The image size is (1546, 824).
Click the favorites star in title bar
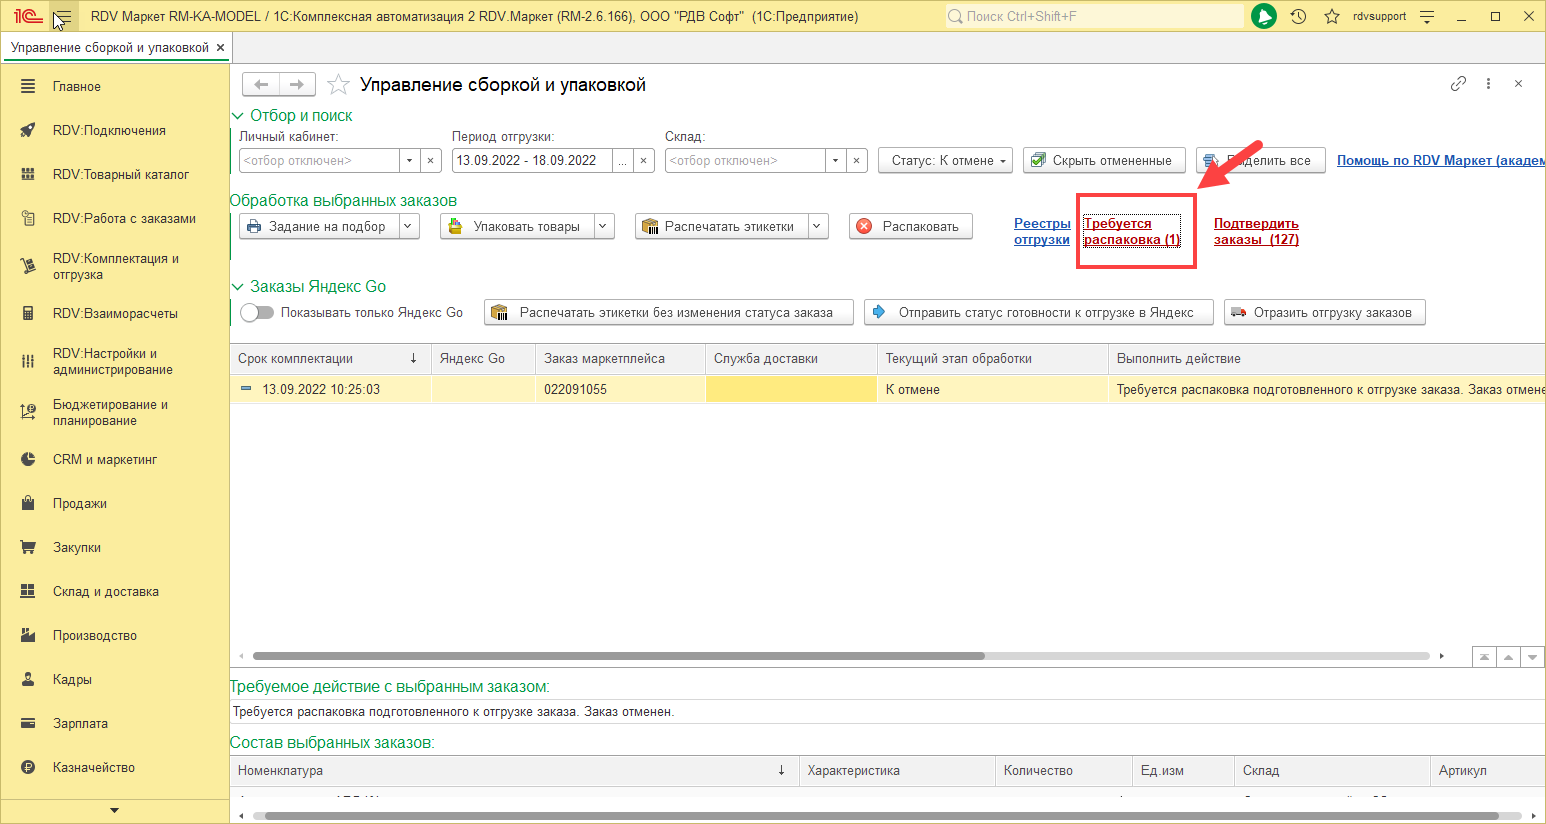click(x=1331, y=16)
